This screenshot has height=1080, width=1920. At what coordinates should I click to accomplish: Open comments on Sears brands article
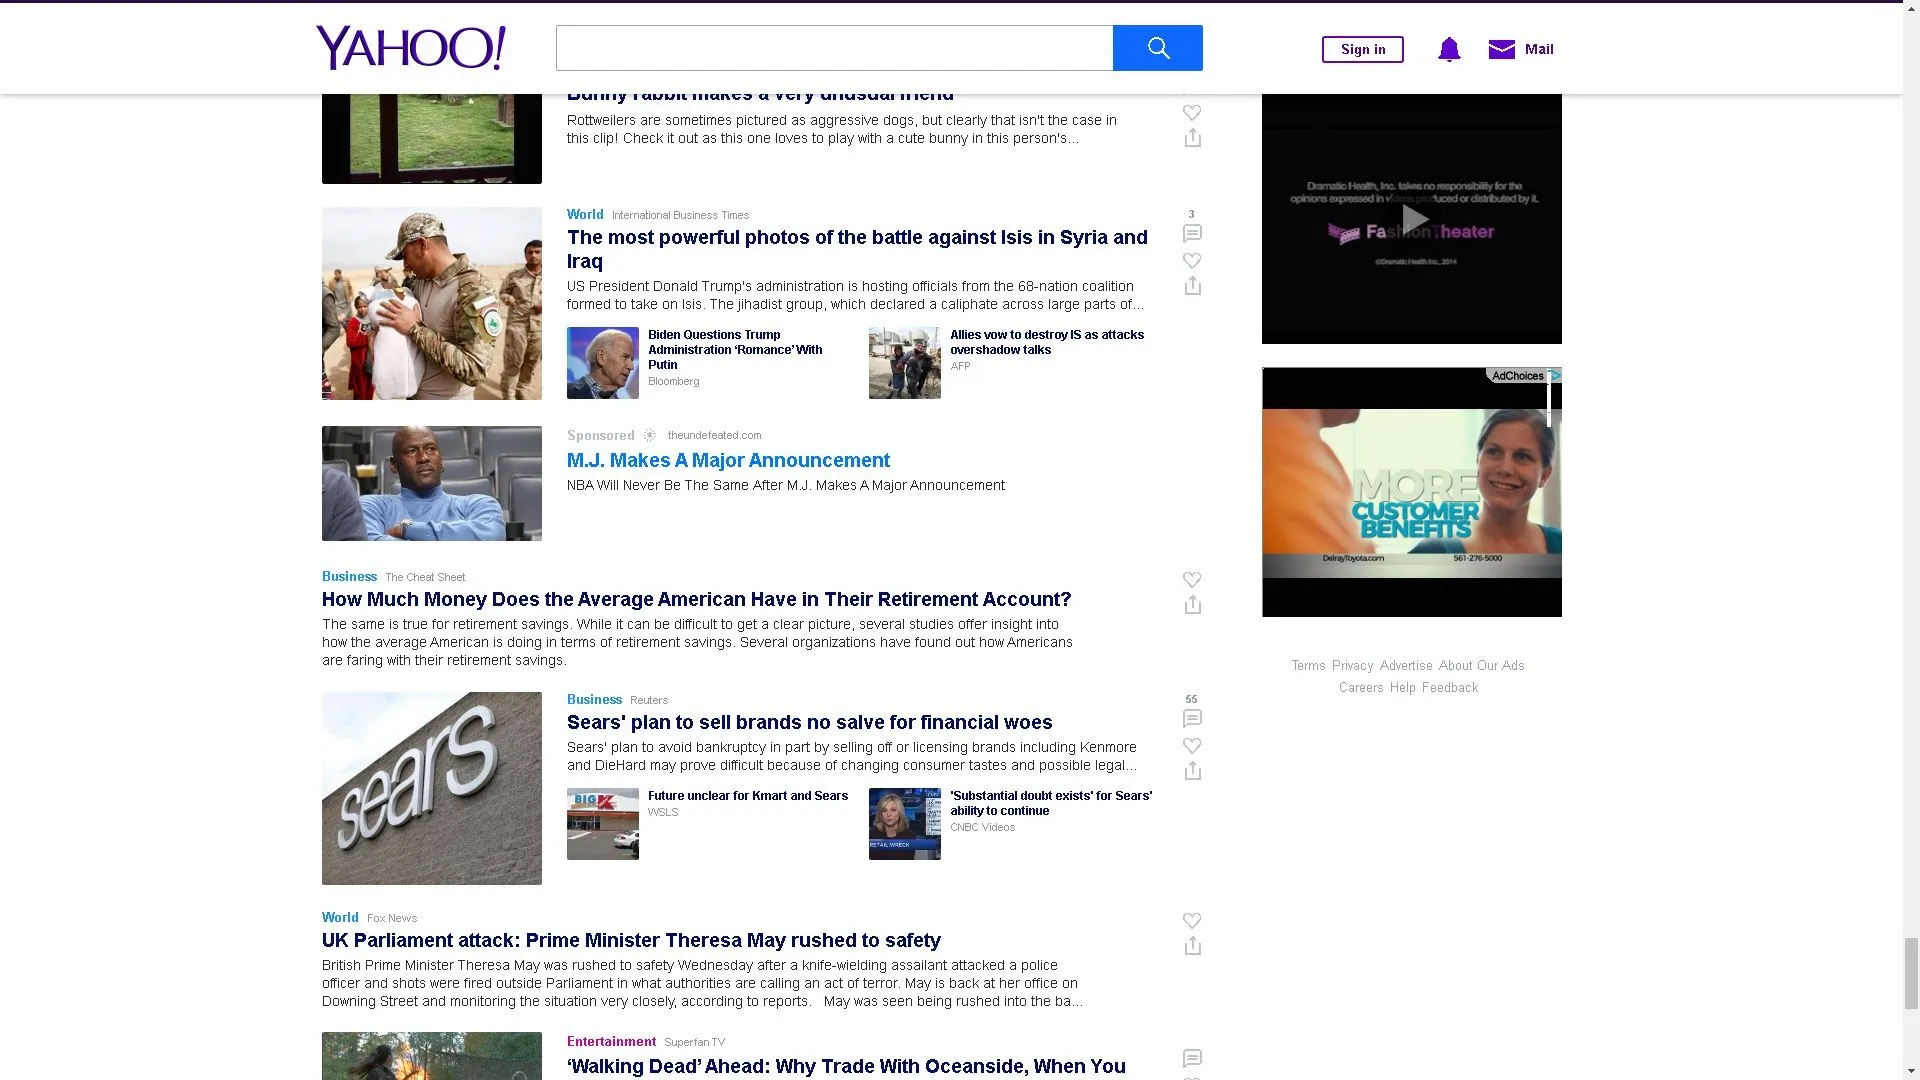[x=1191, y=718]
